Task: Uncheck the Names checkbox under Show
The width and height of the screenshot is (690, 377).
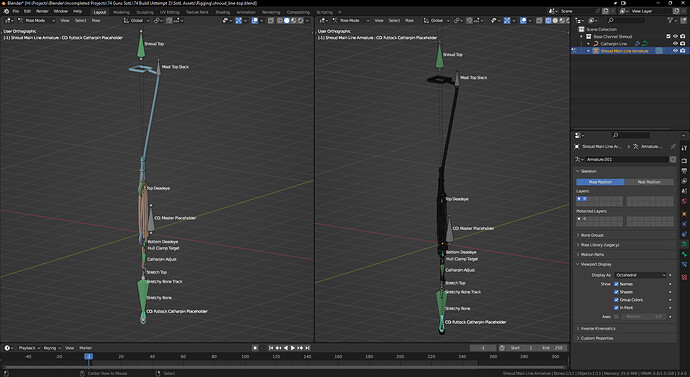Action: click(x=617, y=284)
